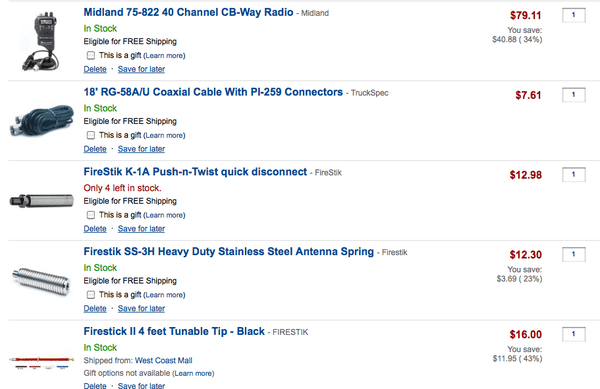
Task: Delete the FireStik K-1A quick disconnect
Action: point(95,229)
